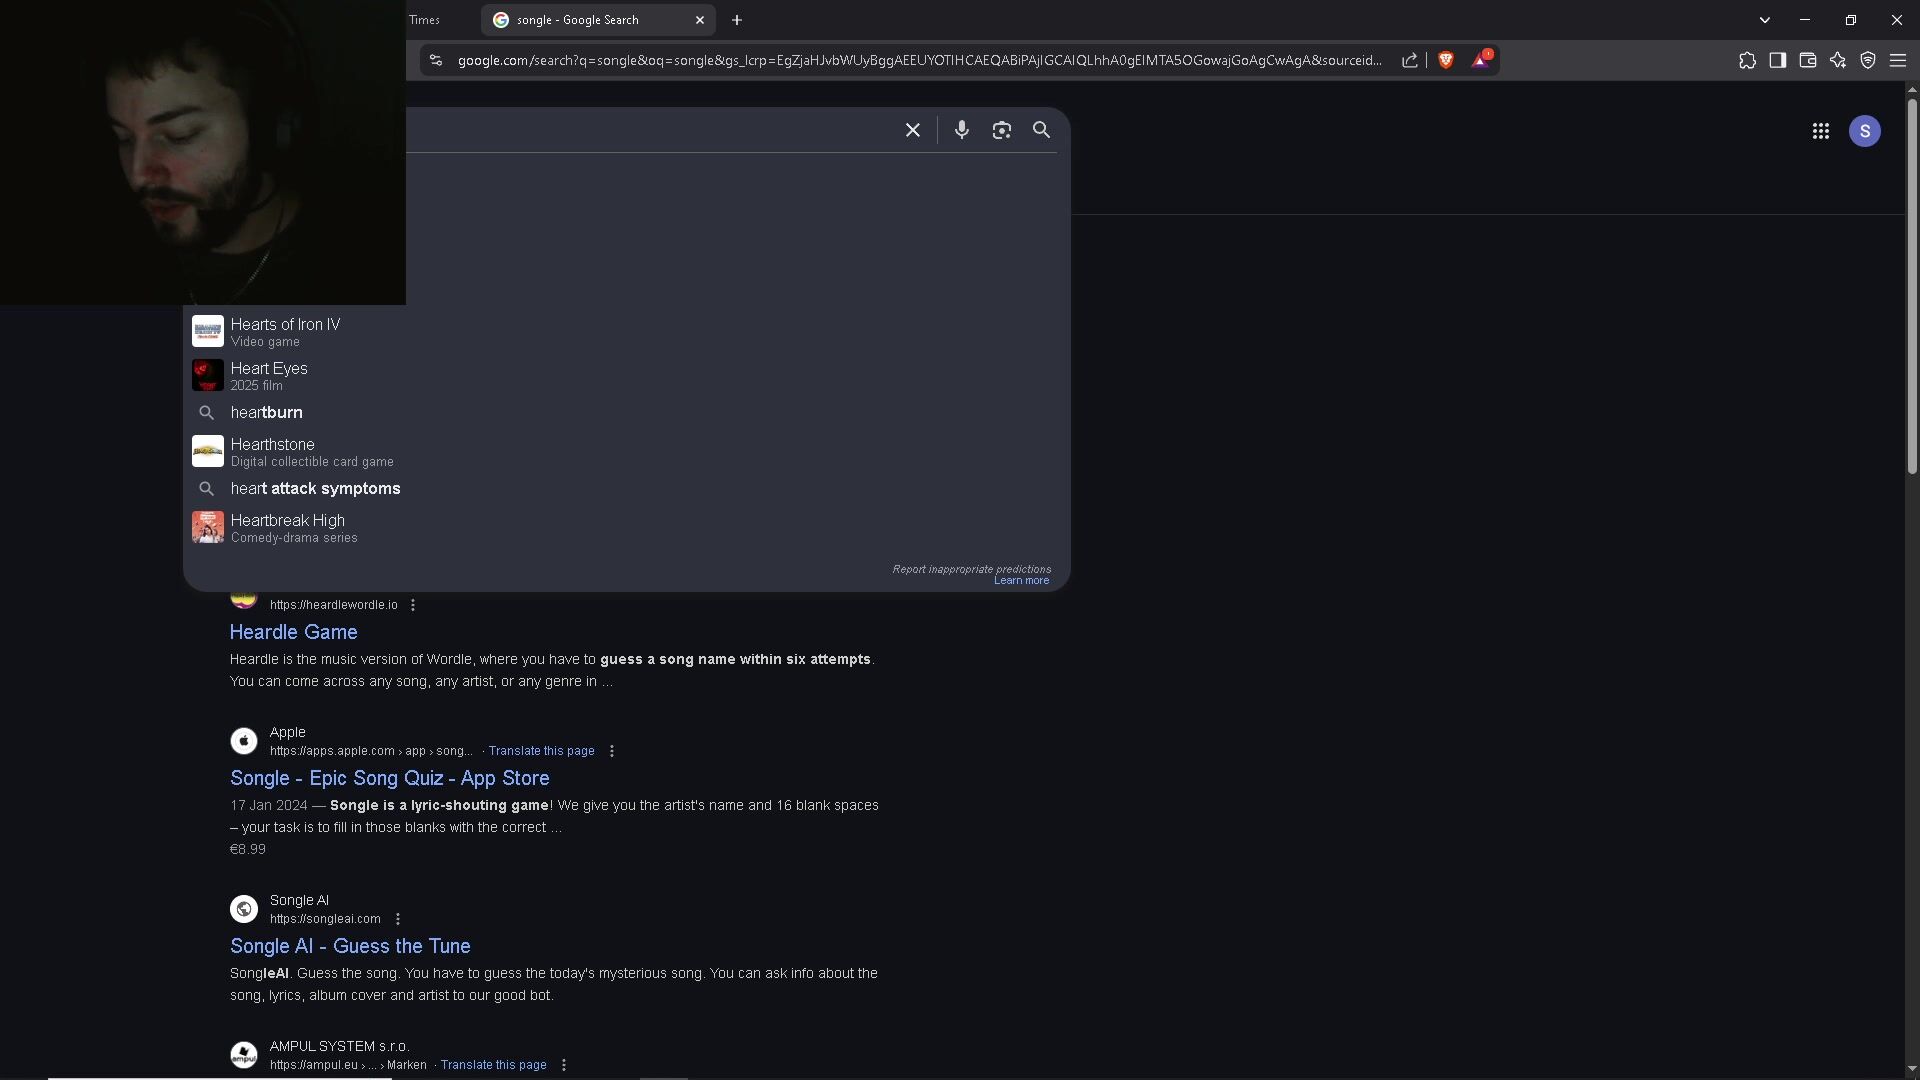Open the Brave Wallet icon
The height and width of the screenshot is (1080, 1920).
coord(1807,60)
